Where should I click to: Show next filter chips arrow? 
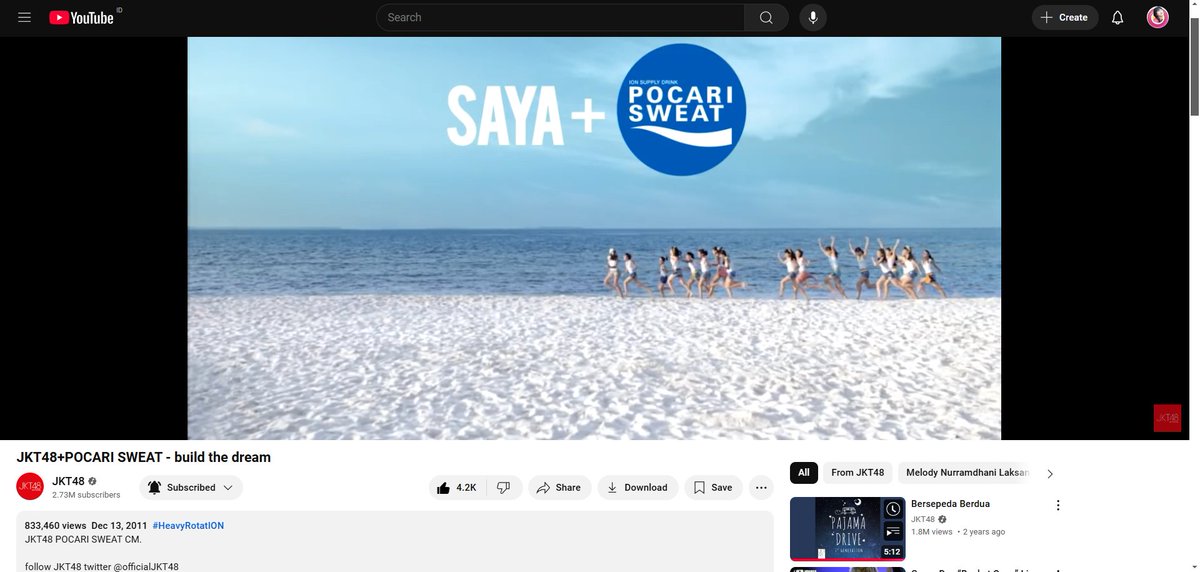1050,474
